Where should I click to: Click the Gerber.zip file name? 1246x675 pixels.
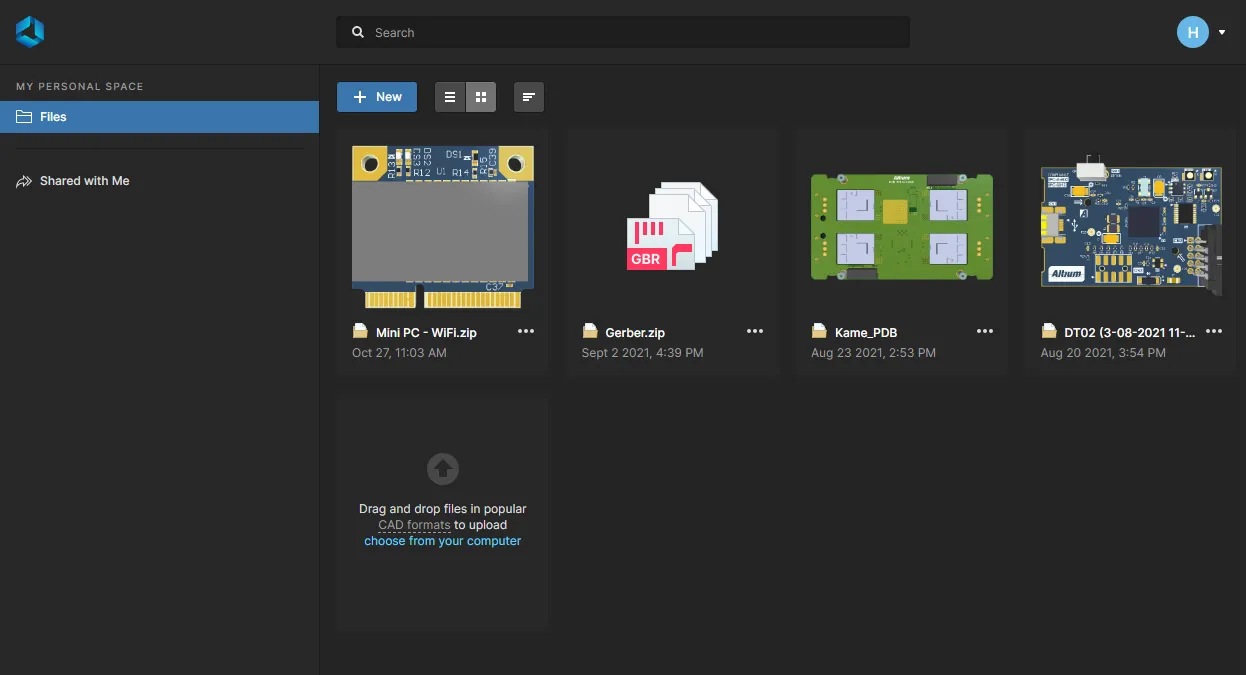(635, 333)
